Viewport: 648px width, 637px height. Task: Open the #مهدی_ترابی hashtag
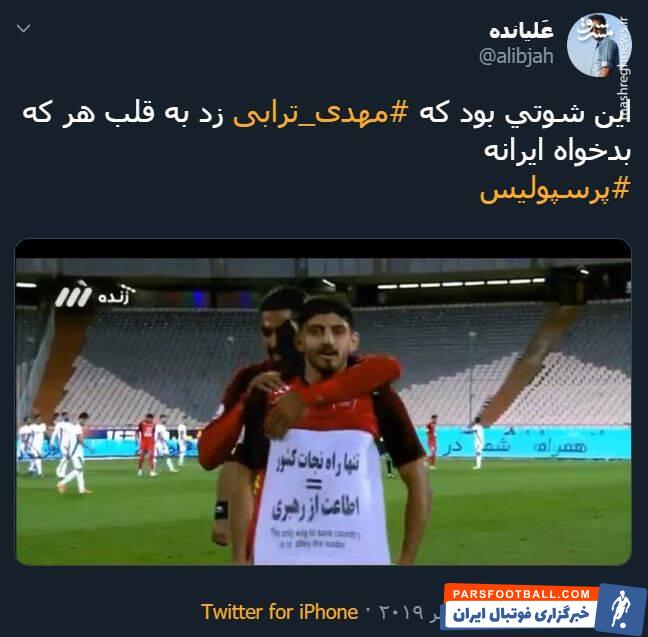321,114
